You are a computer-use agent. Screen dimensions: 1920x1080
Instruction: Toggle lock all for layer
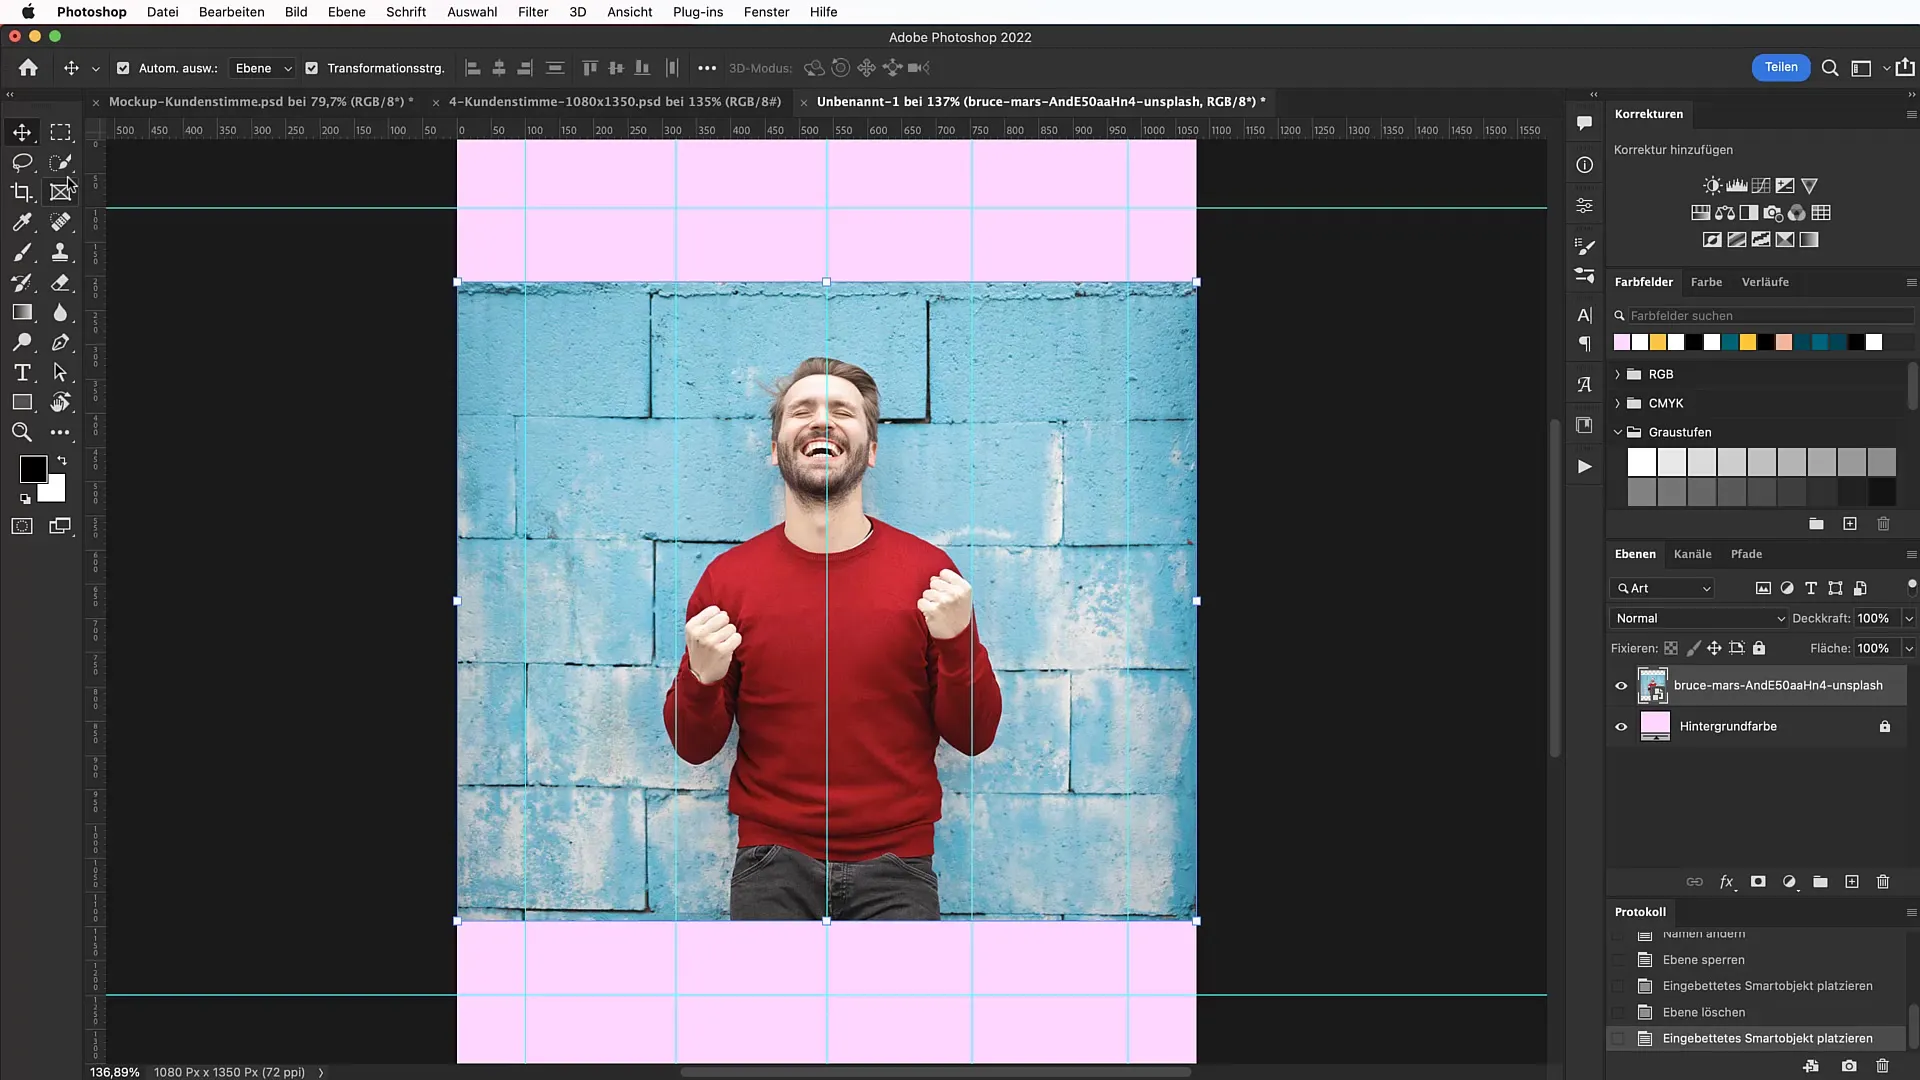[x=1759, y=648]
